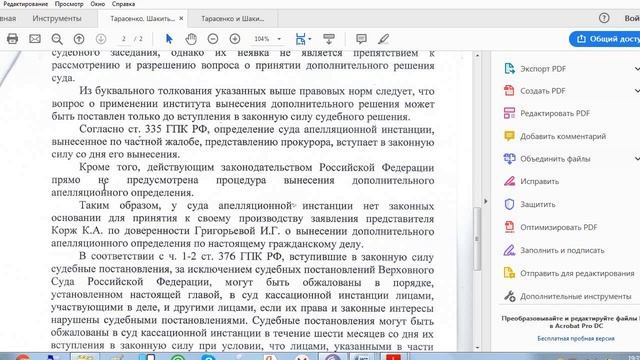Expand Создать PDF chevron
Screen dimensions: 640x360
click(x=637, y=91)
